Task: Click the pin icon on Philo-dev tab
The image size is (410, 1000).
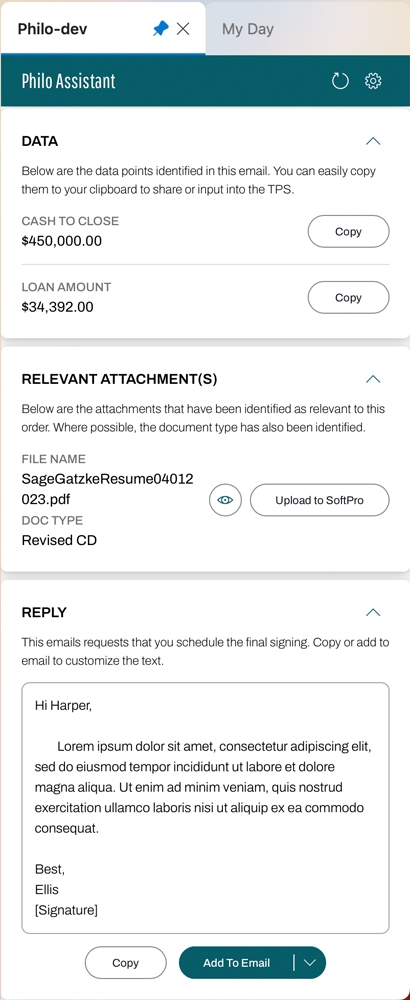Action: (161, 29)
